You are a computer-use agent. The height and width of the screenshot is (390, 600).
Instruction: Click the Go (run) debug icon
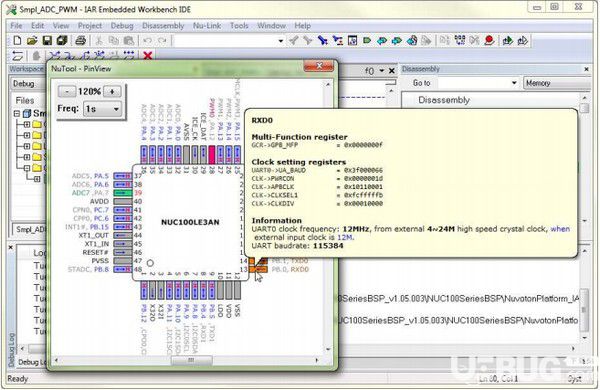pyautogui.click(x=129, y=56)
